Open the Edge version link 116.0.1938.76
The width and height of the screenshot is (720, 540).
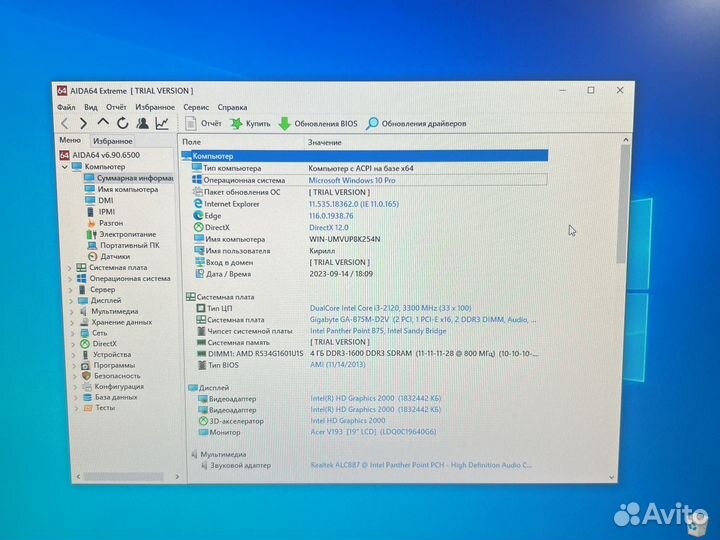pyautogui.click(x=331, y=216)
